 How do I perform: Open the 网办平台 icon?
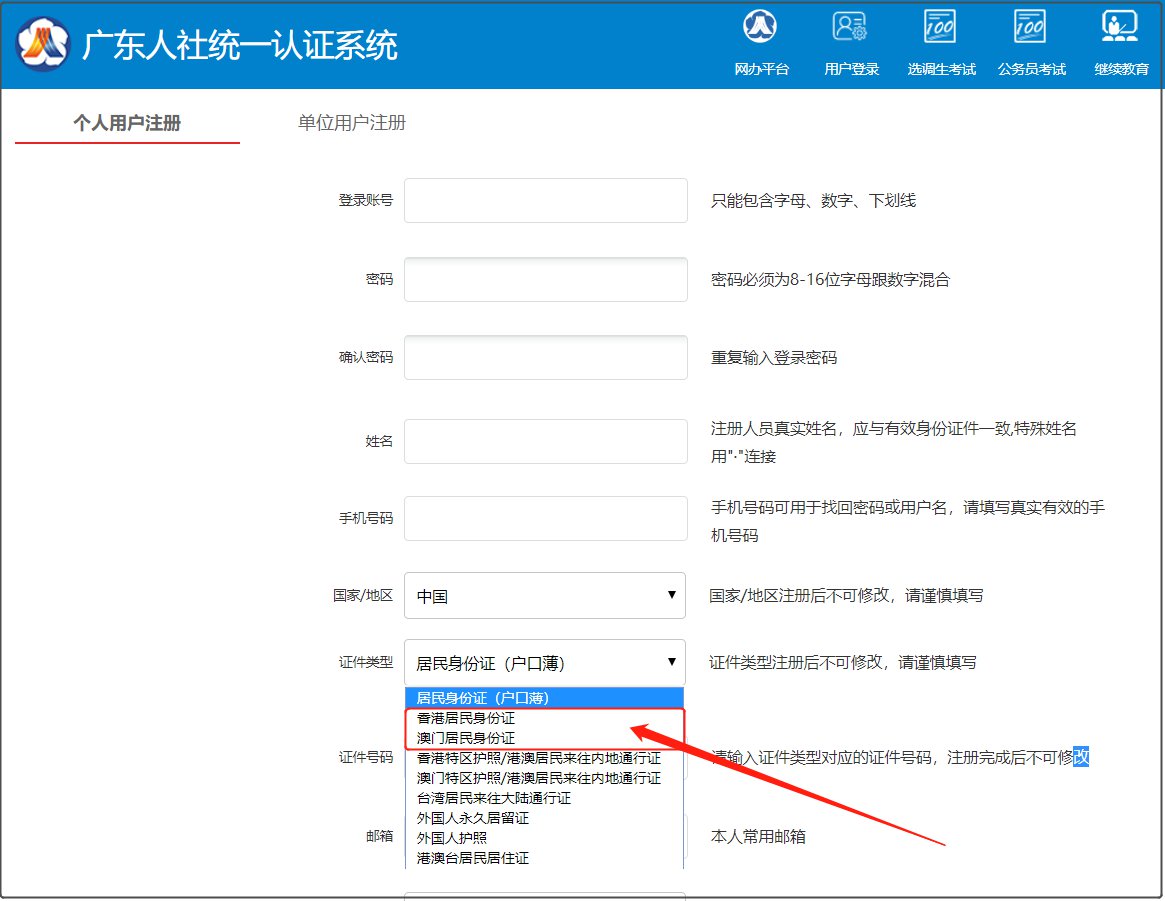(762, 27)
